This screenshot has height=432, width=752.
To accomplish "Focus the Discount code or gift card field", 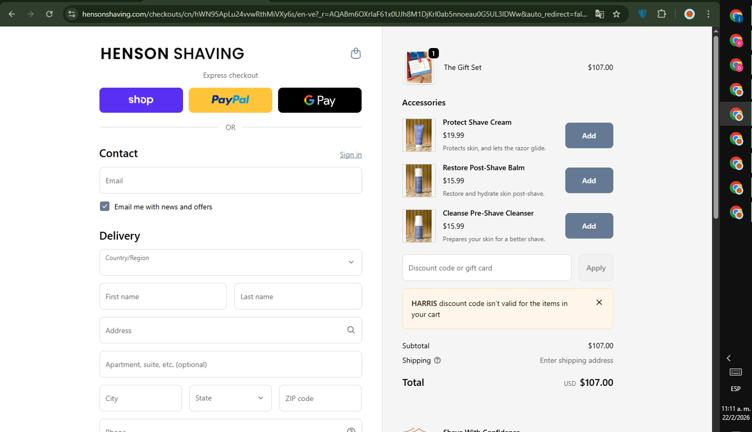I will (x=487, y=268).
